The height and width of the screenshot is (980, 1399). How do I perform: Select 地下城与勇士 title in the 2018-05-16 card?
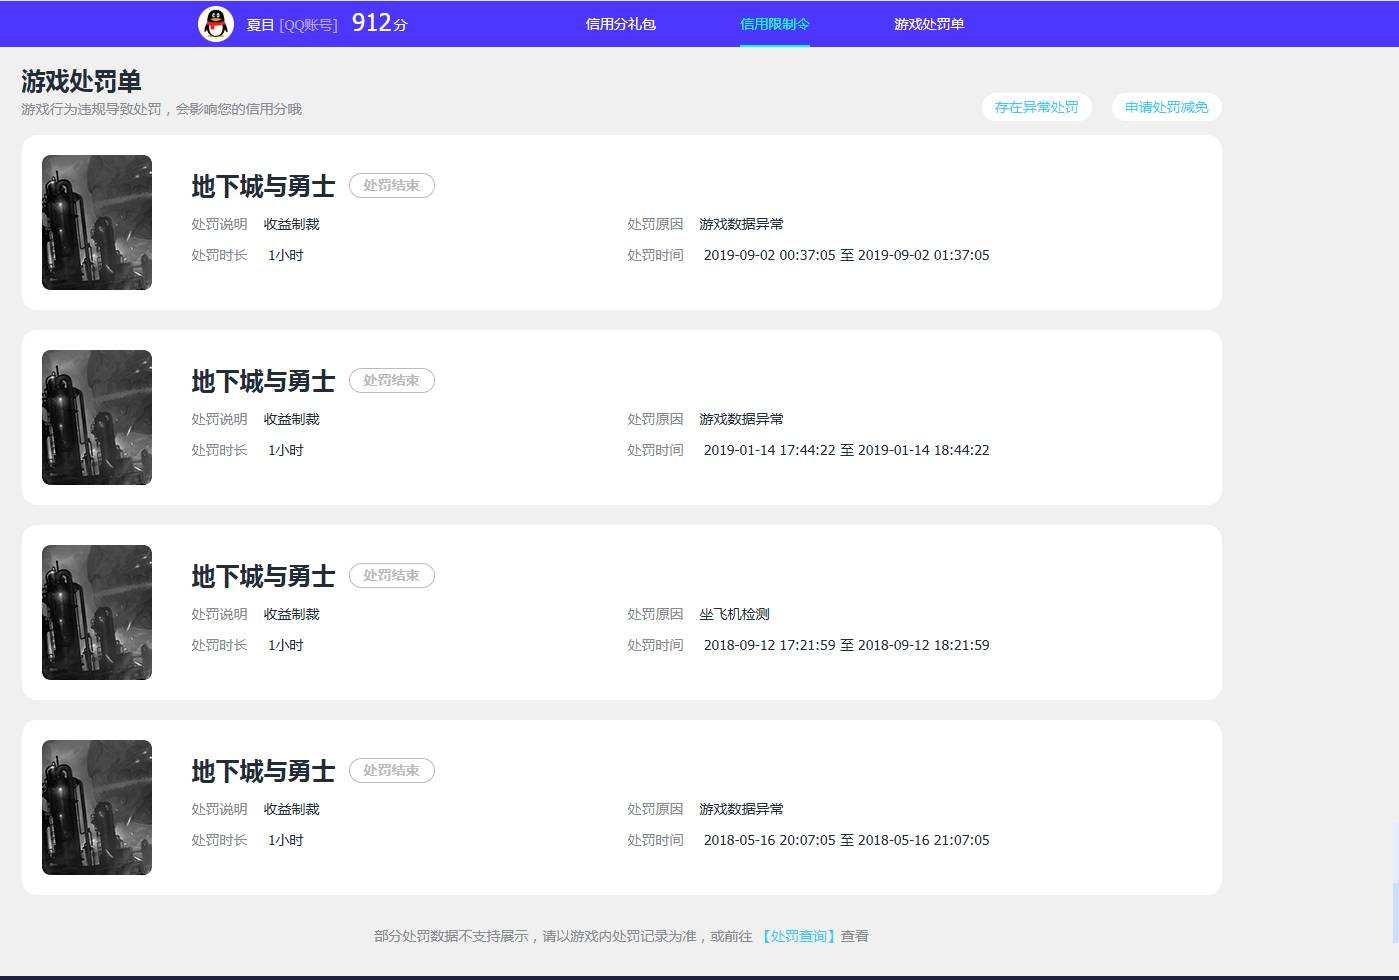[263, 771]
